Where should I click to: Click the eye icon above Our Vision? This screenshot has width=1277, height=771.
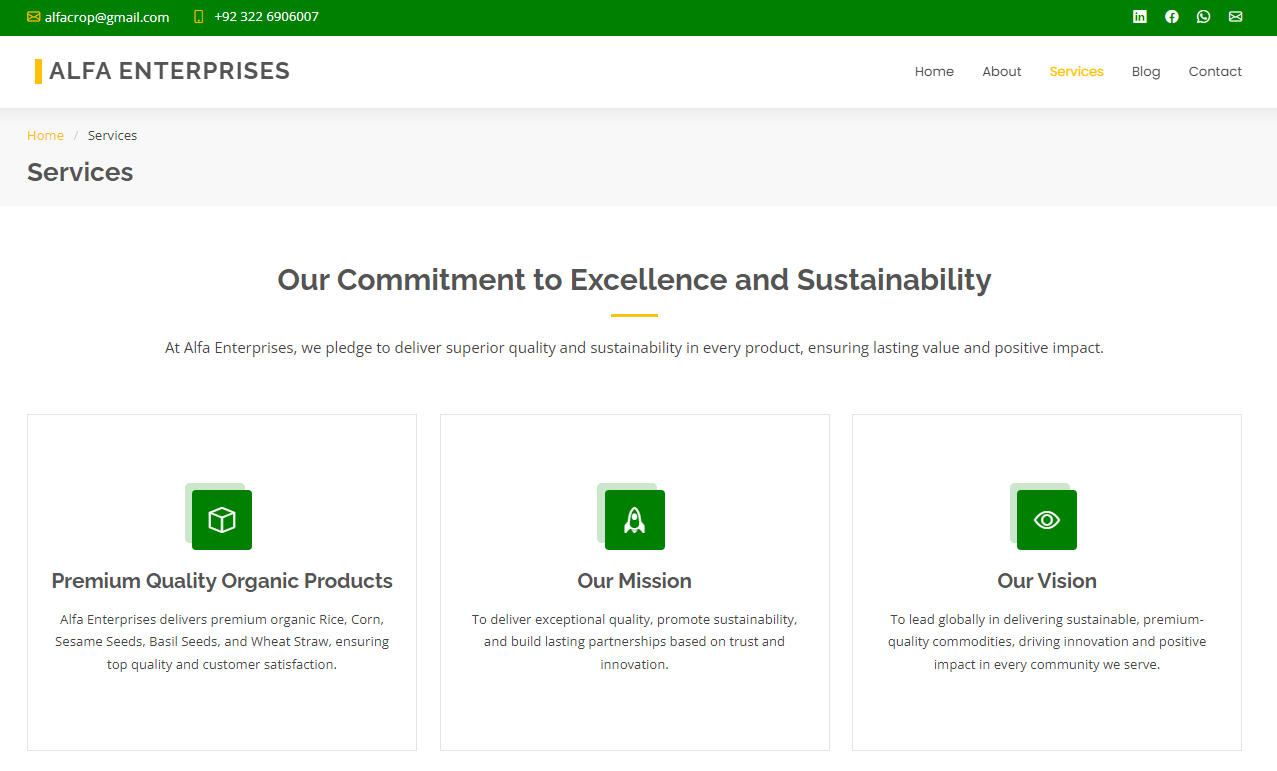[1046, 520]
